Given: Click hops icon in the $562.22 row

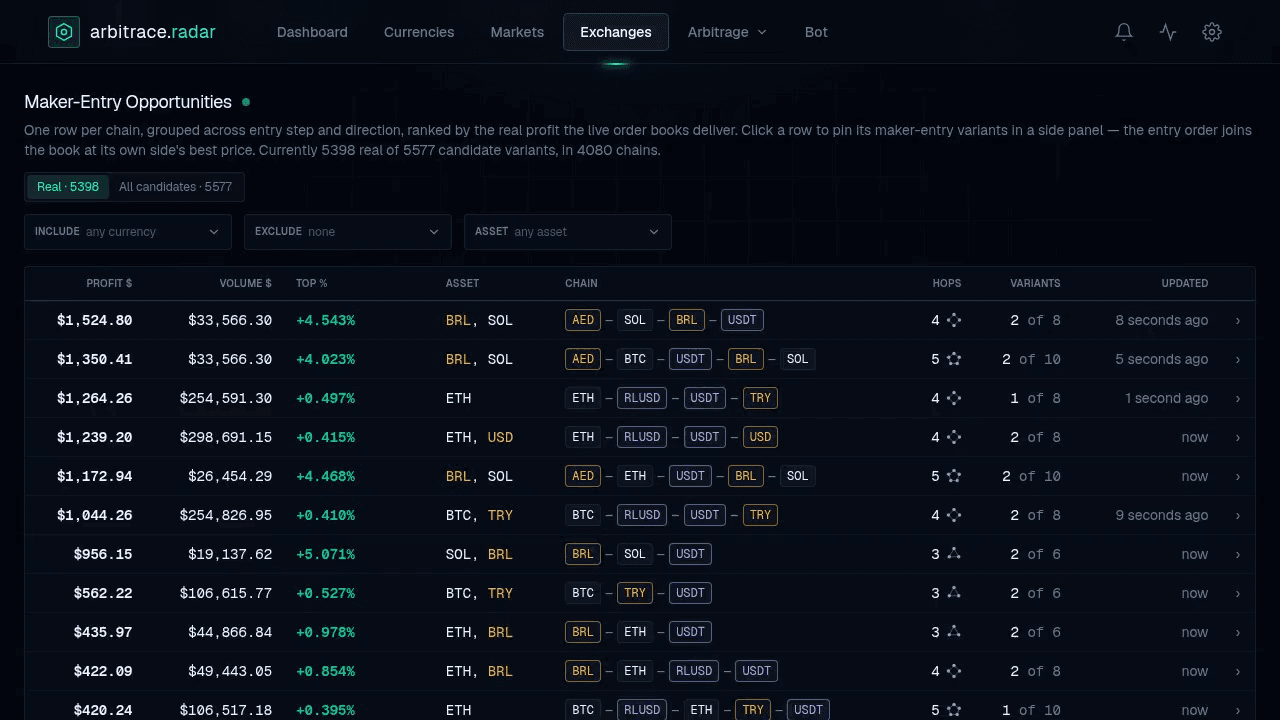Looking at the screenshot, I should 954,593.
